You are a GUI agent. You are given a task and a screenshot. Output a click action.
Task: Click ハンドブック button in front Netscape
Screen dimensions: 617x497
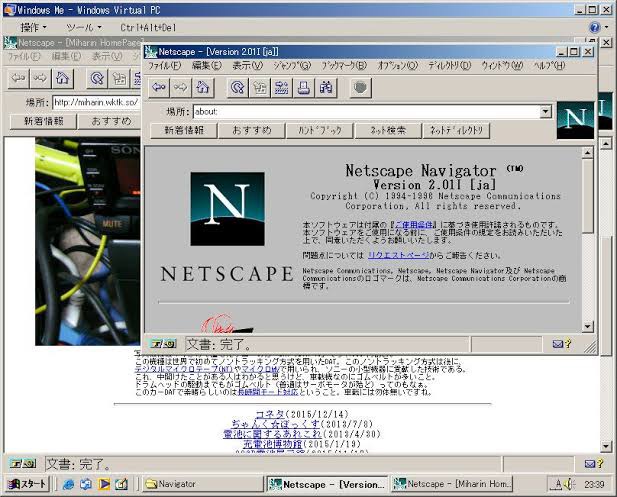pyautogui.click(x=320, y=130)
